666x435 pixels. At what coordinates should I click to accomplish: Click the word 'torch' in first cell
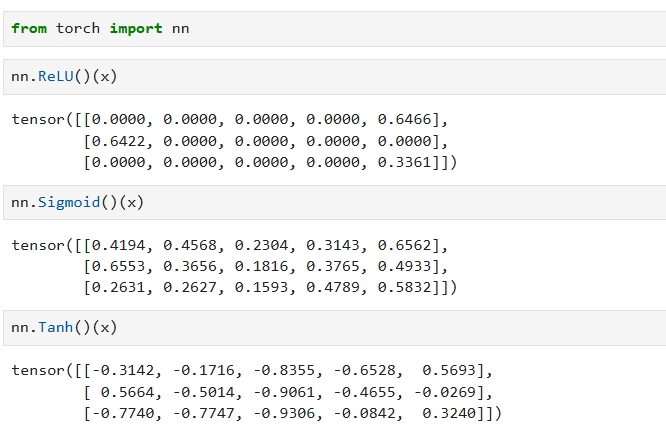78,28
